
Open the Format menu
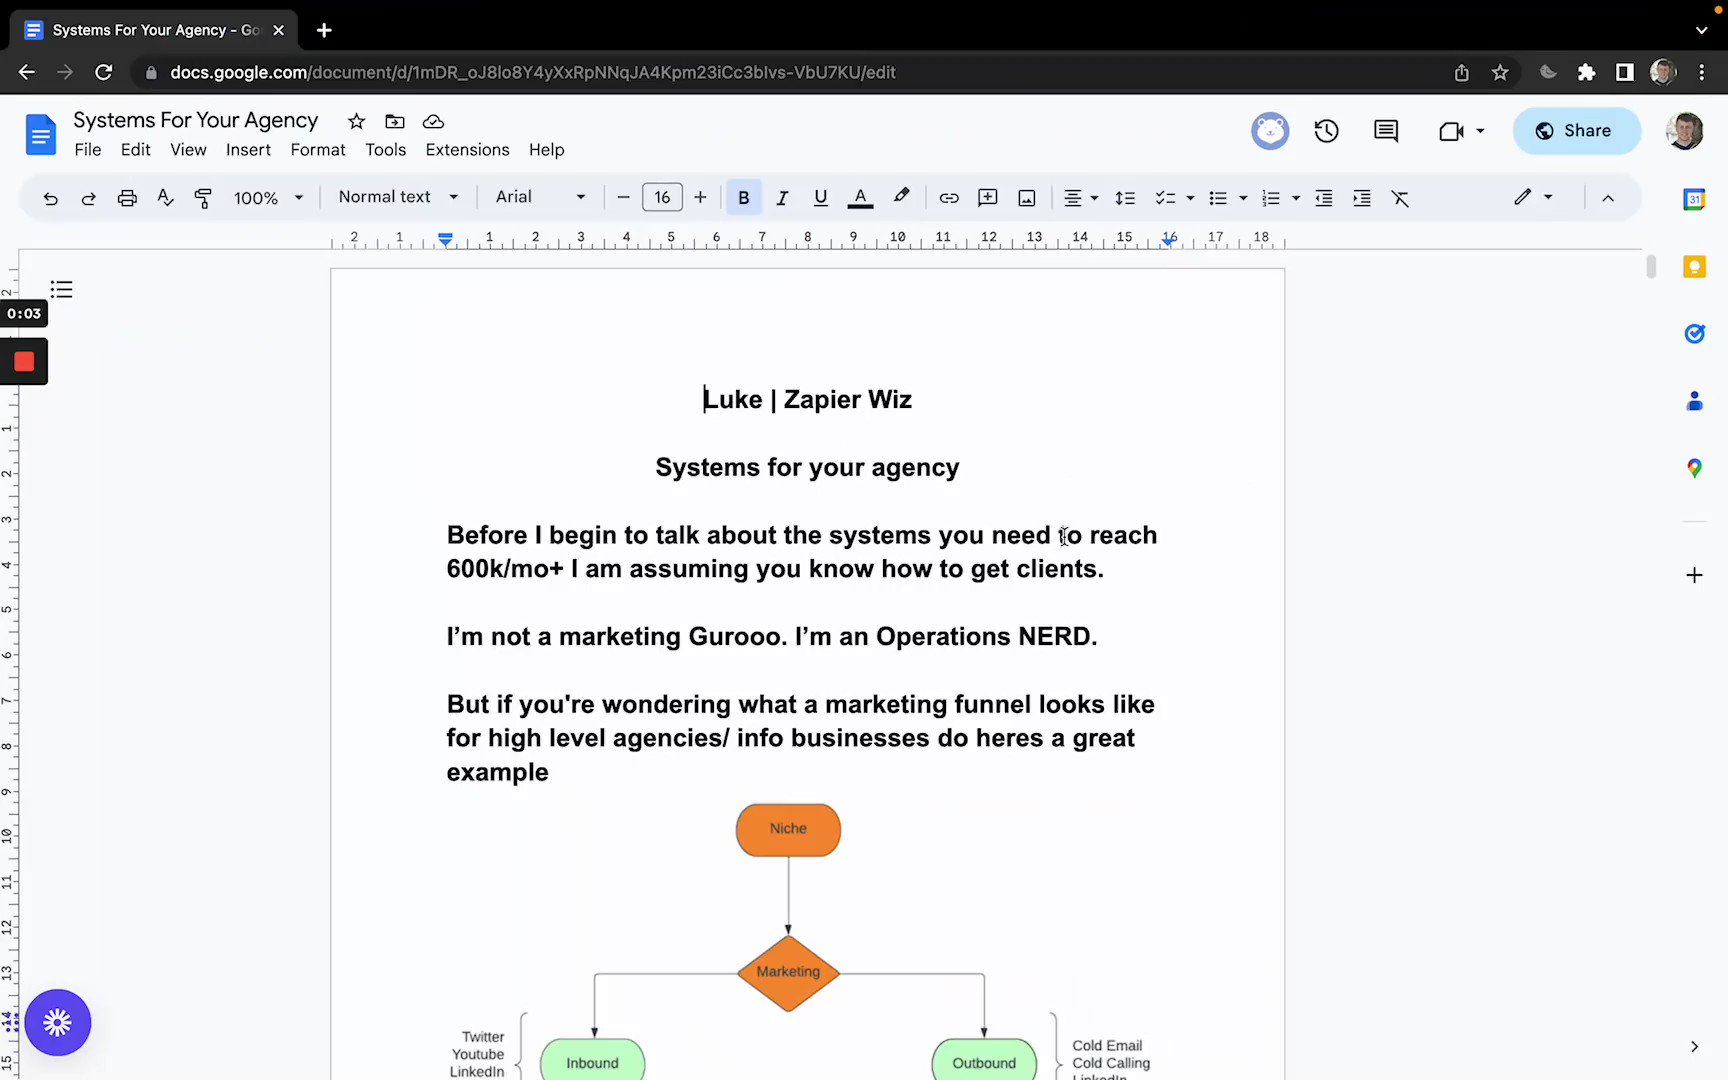pyautogui.click(x=317, y=149)
